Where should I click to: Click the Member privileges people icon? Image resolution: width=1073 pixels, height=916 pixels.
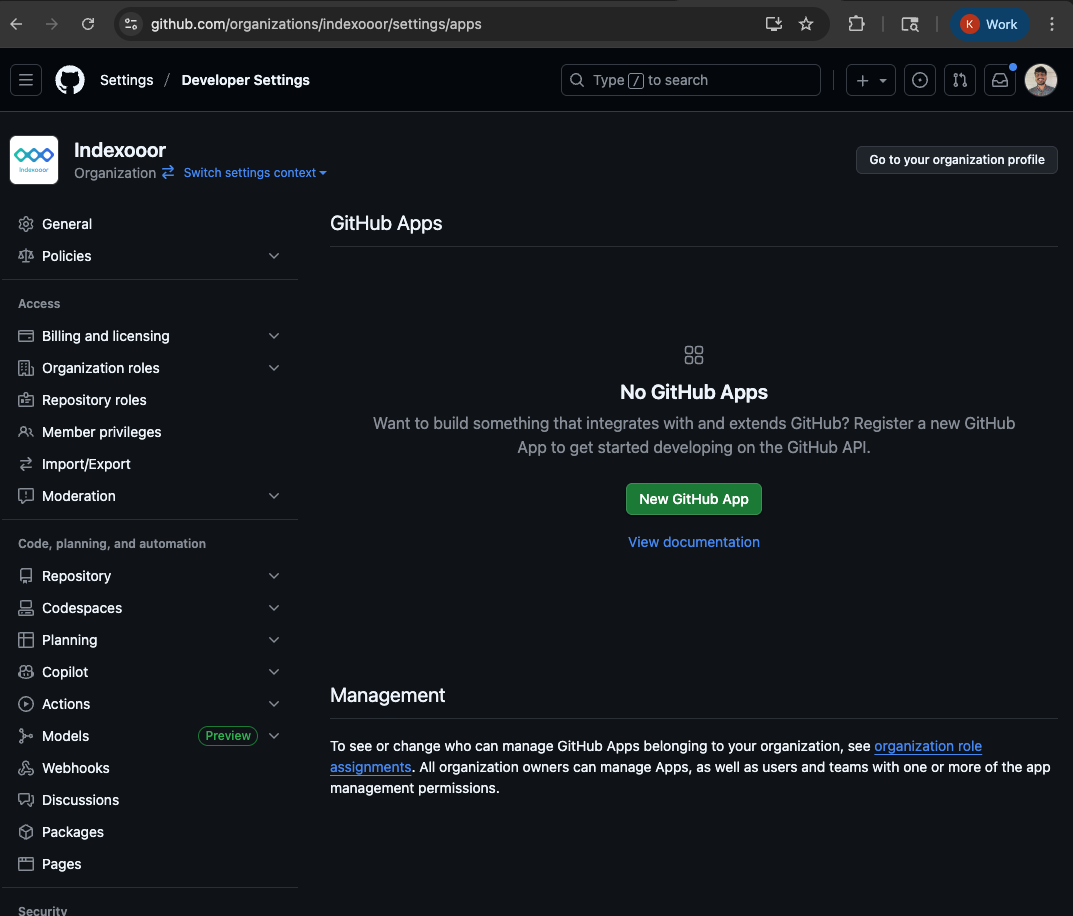(26, 432)
